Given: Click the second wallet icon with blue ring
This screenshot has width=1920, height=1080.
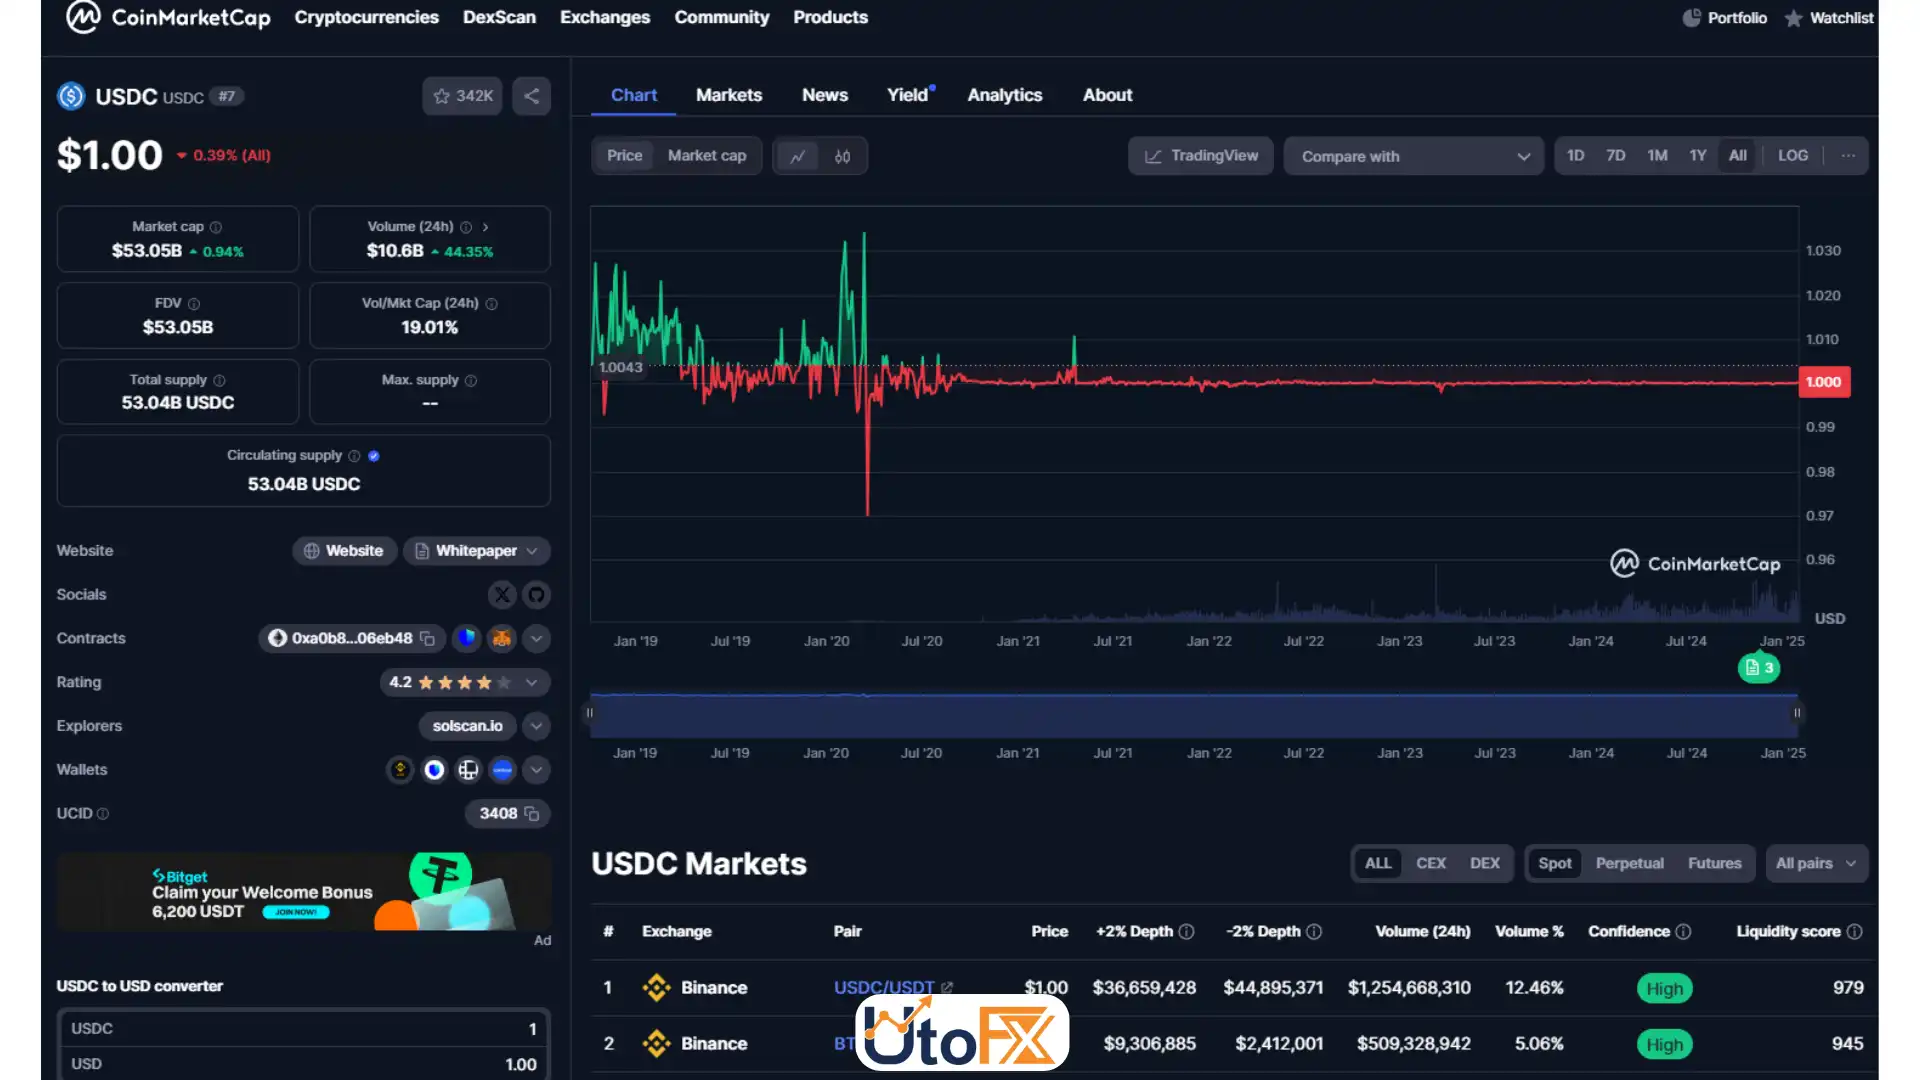Looking at the screenshot, I should [x=434, y=770].
